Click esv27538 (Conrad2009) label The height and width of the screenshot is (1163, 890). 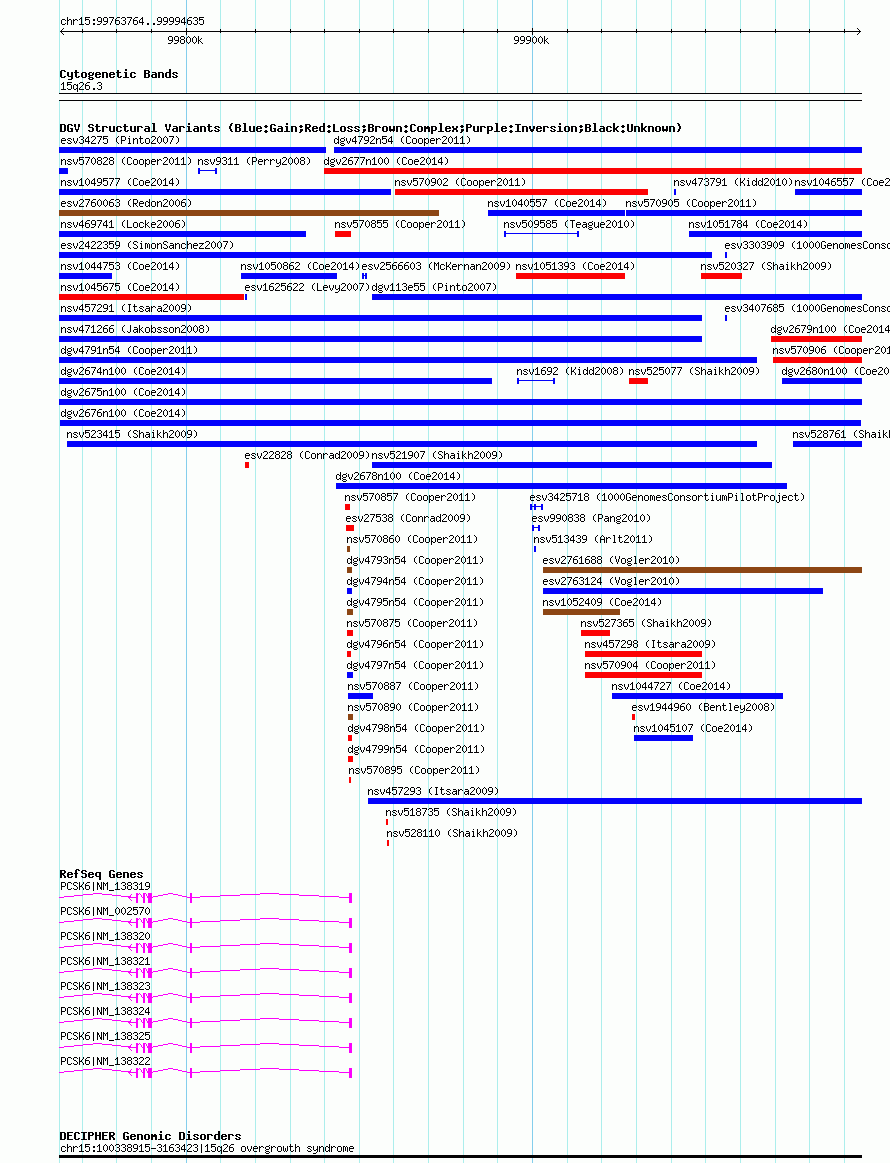pyautogui.click(x=408, y=518)
